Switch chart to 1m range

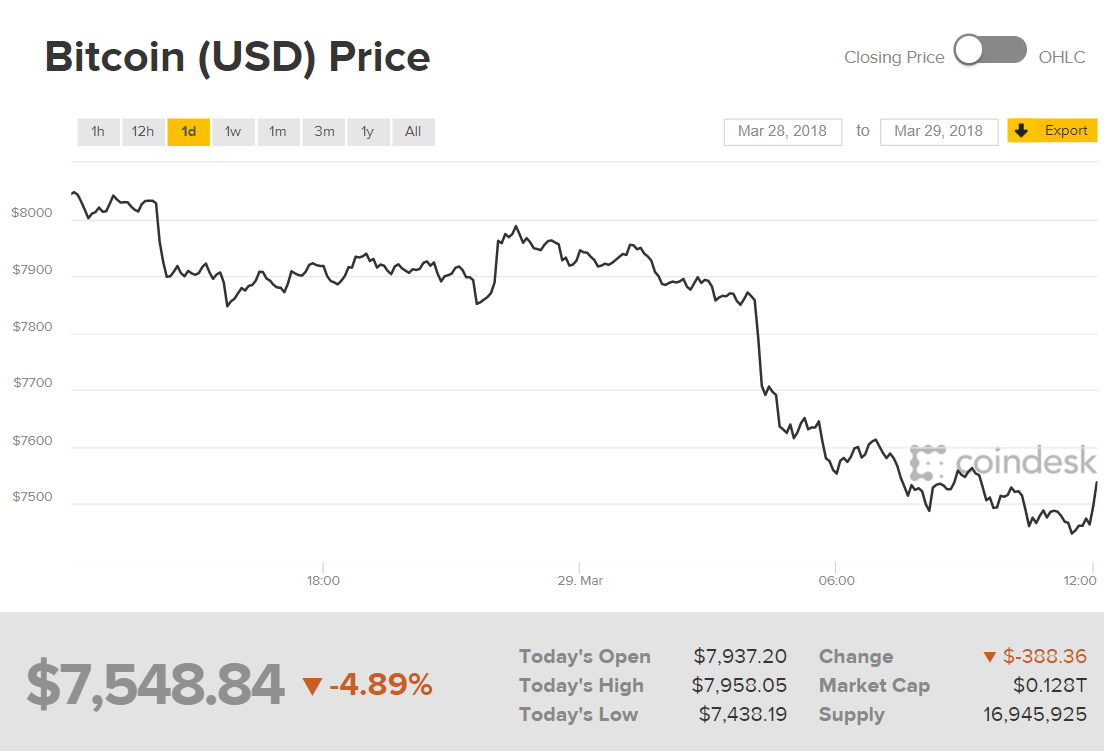278,132
